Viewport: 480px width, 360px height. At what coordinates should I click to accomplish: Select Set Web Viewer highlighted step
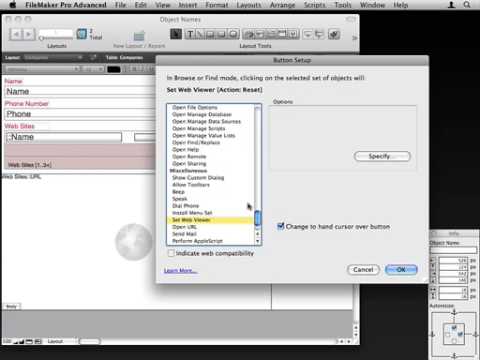point(211,220)
